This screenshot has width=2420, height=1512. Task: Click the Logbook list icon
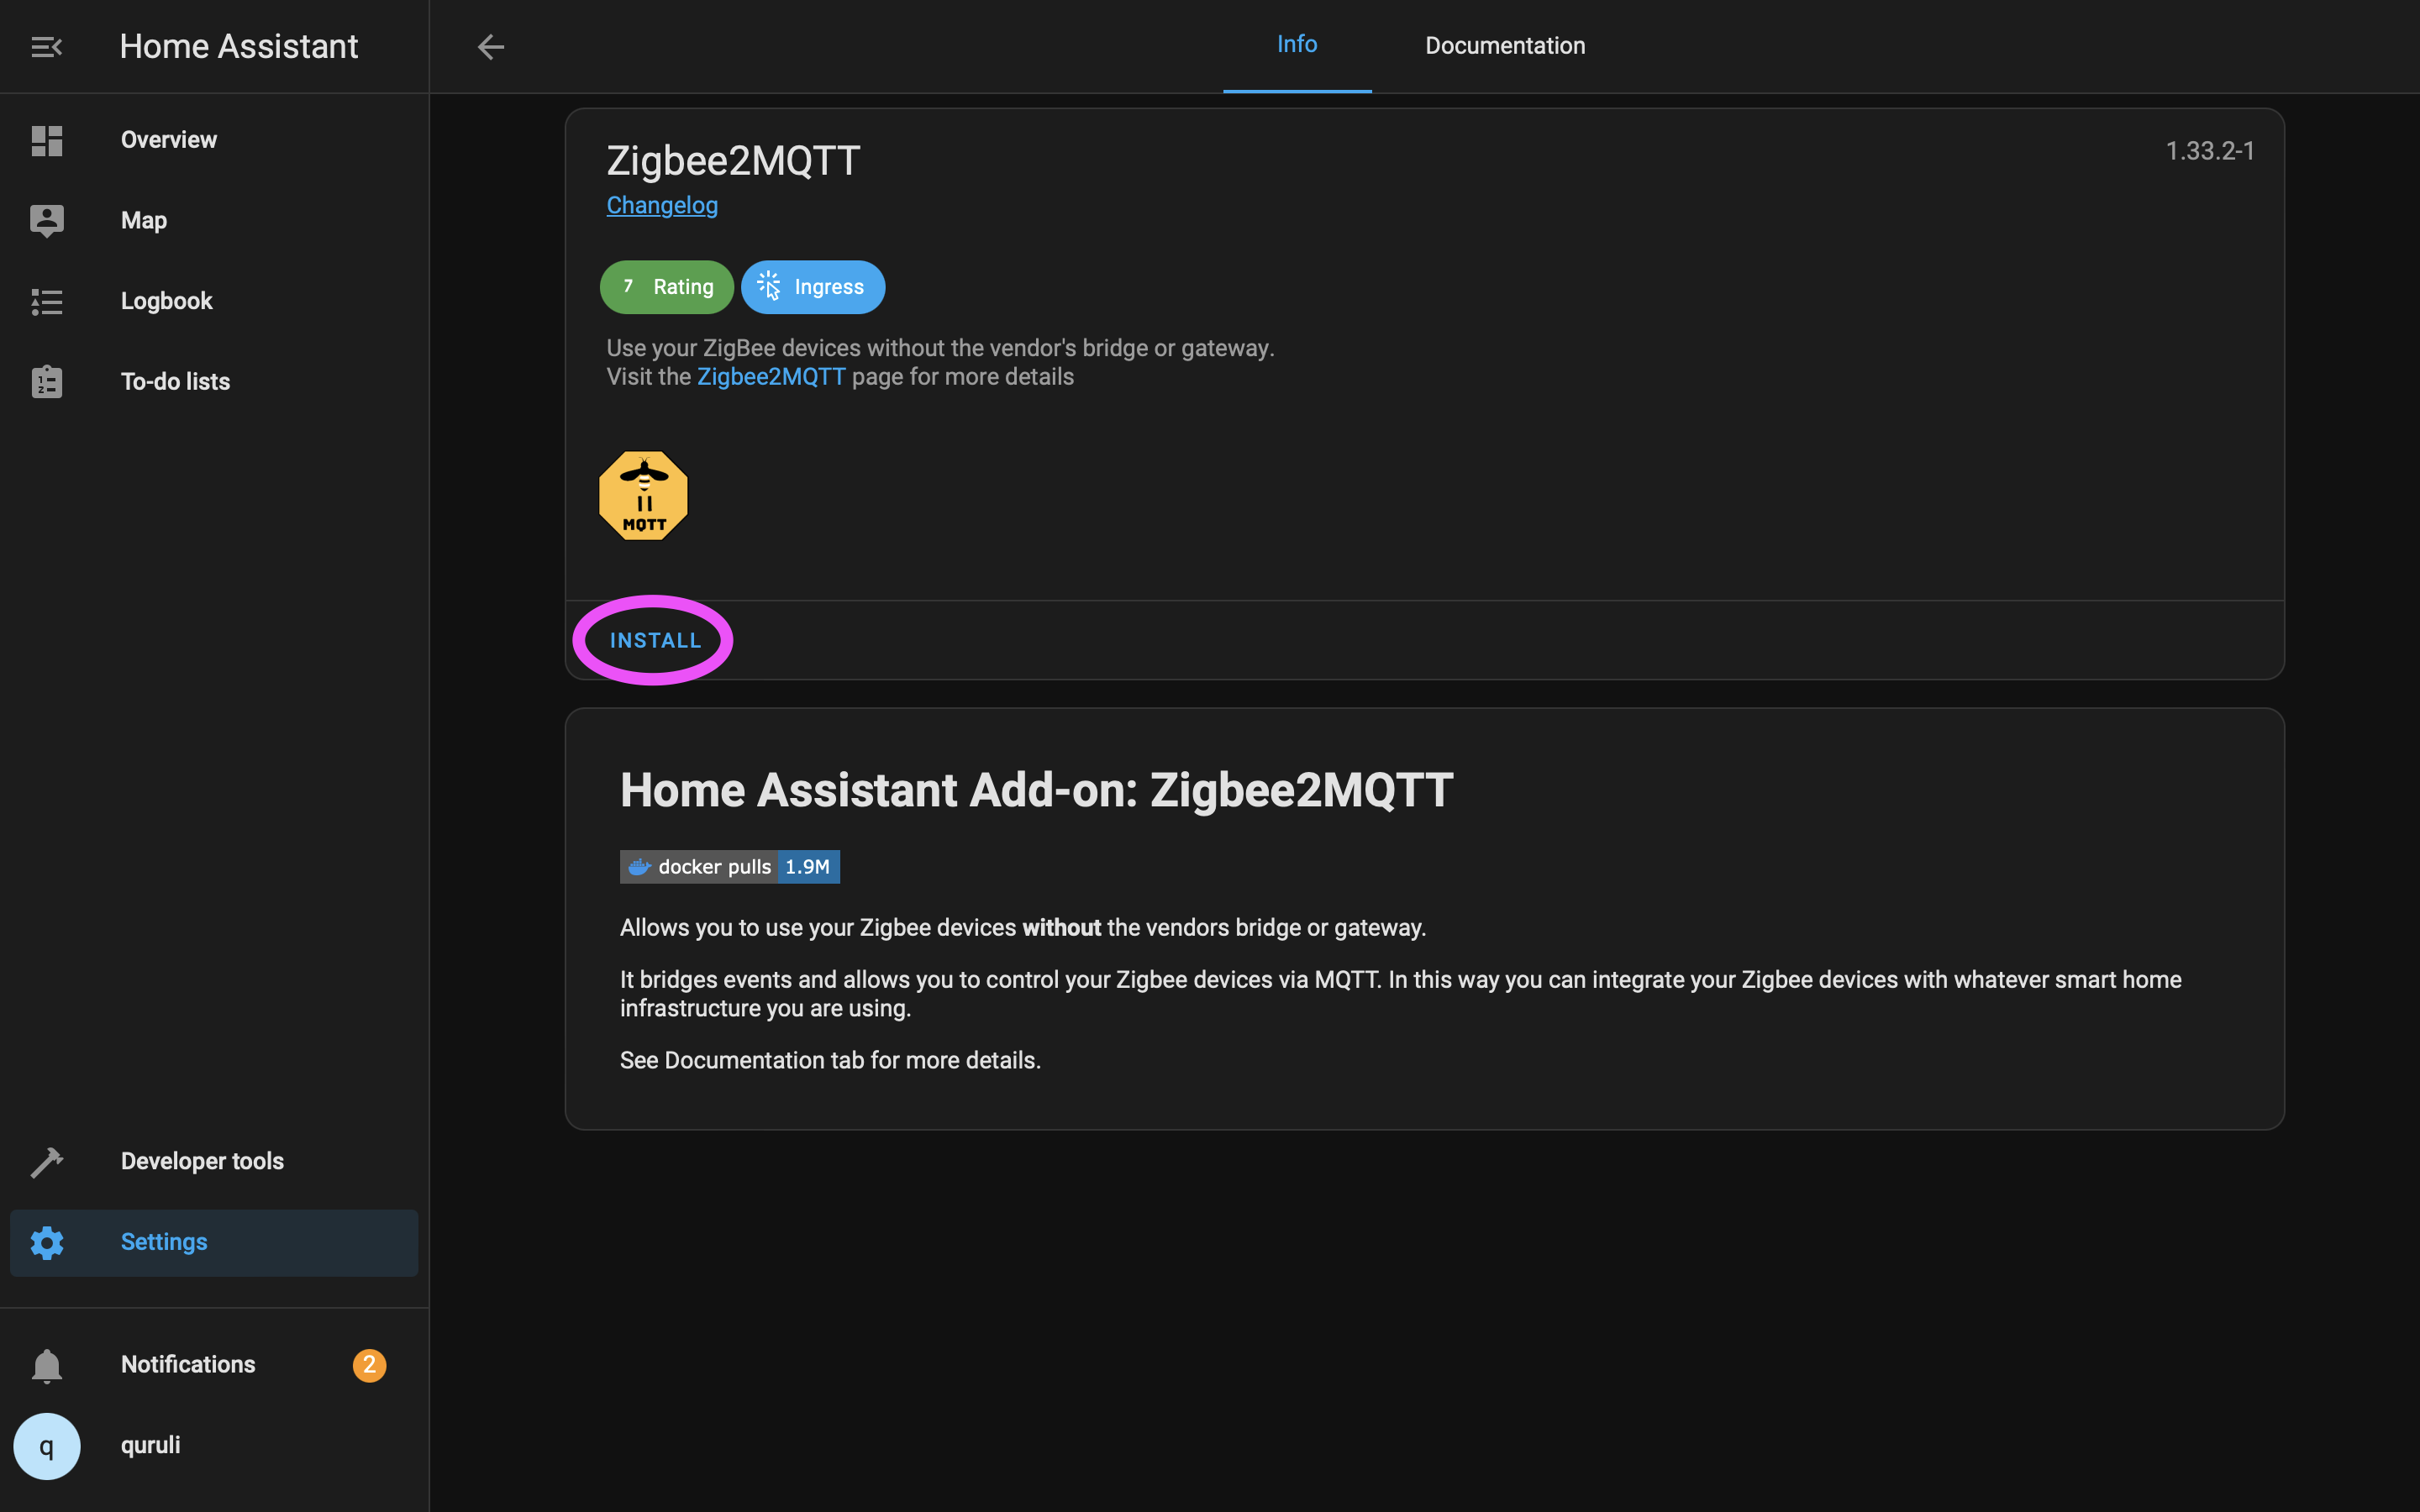tap(46, 301)
